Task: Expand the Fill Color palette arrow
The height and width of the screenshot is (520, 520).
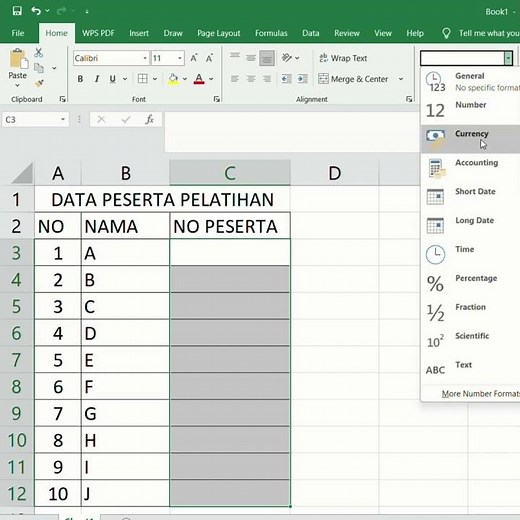Action: tap(185, 79)
